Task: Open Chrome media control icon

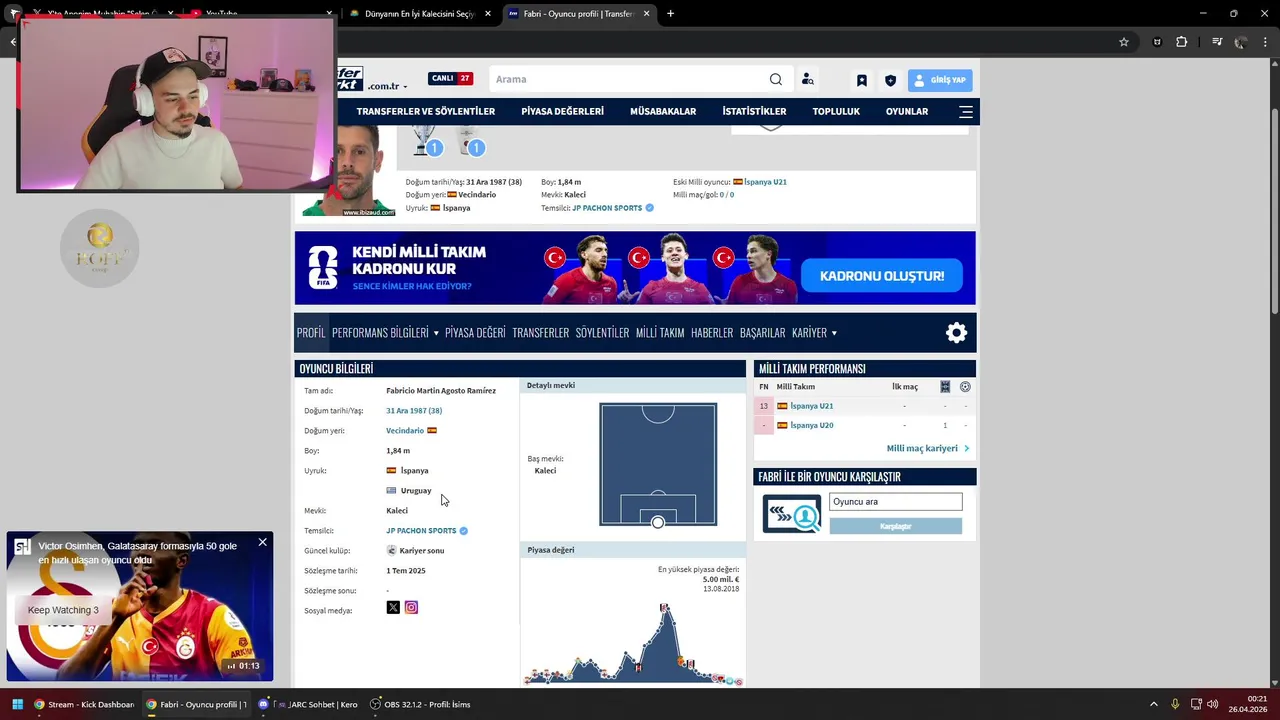Action: point(1217,42)
